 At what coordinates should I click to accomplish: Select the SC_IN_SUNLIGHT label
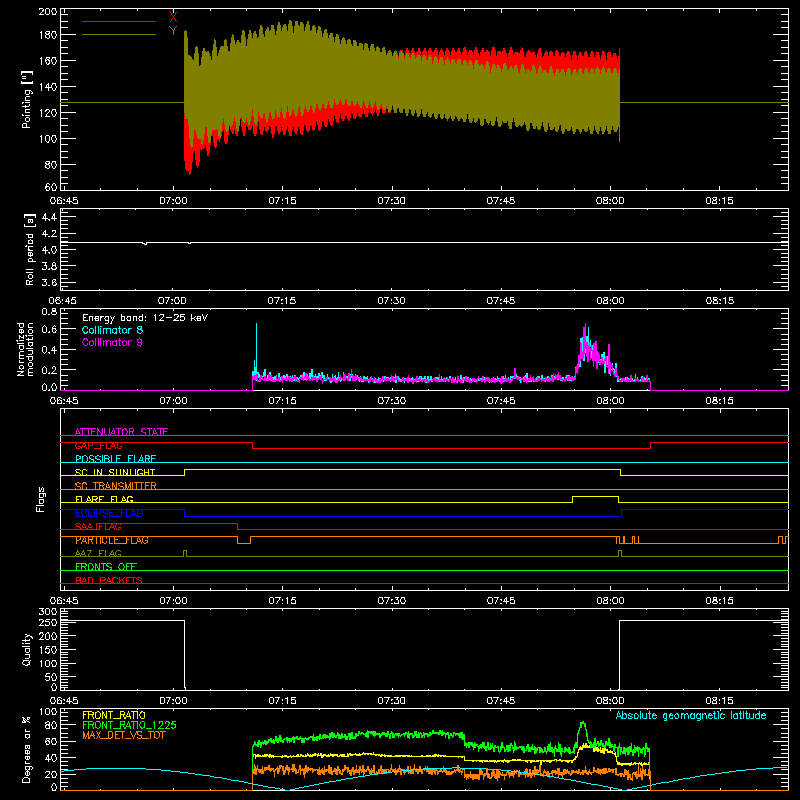115,472
